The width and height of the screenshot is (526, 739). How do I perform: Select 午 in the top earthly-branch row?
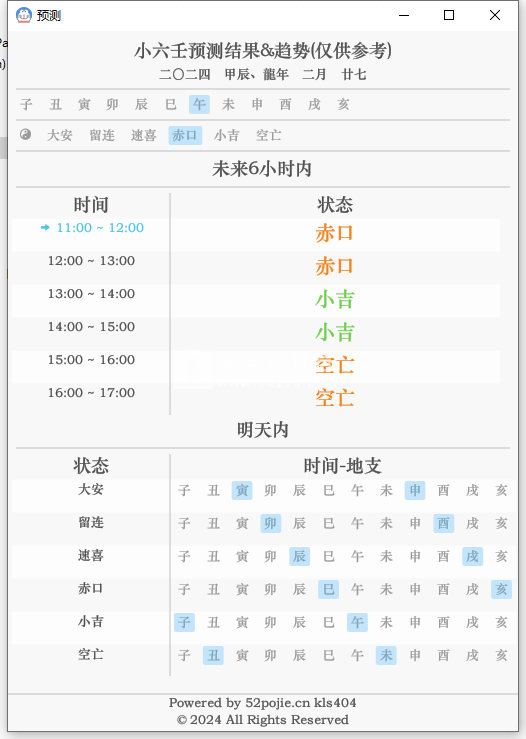(x=199, y=104)
